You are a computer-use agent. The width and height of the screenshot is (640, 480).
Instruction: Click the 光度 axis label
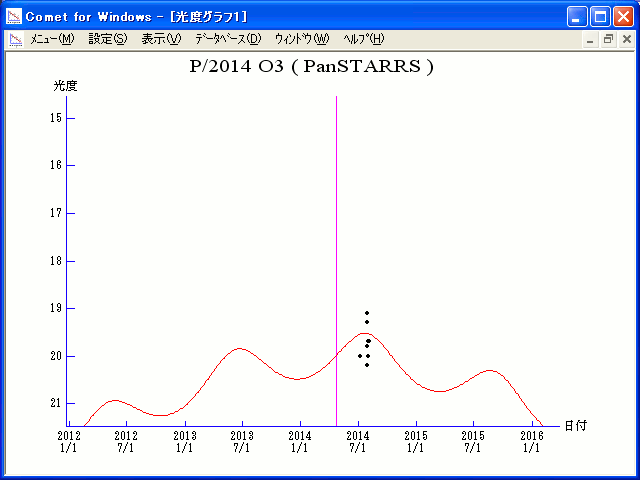[x=65, y=86]
